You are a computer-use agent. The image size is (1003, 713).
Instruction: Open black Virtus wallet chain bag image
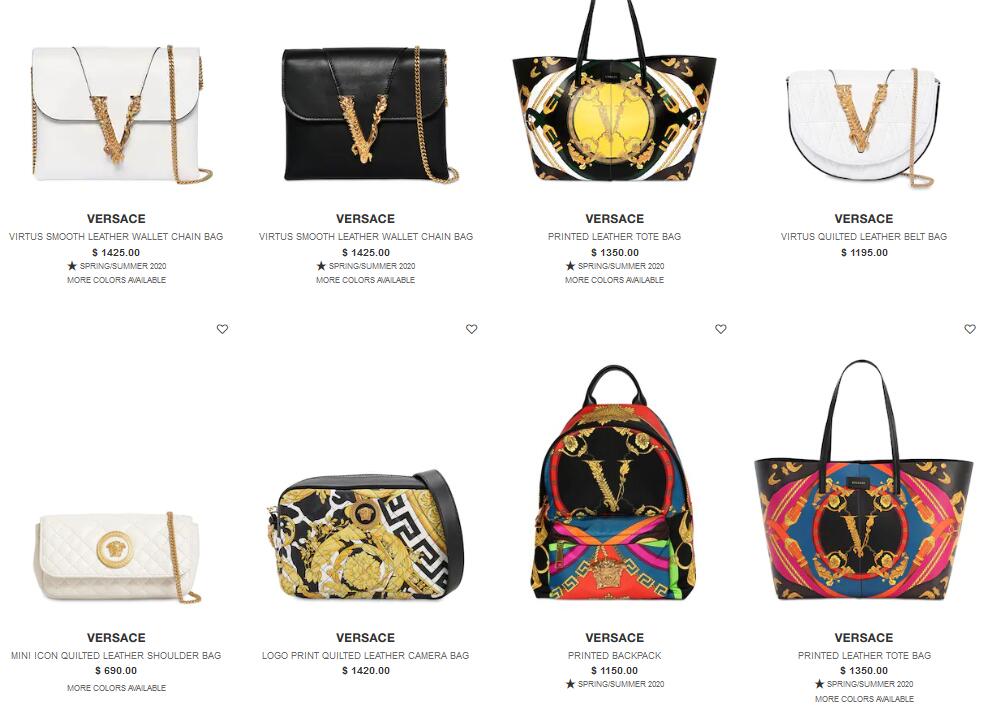[370, 114]
